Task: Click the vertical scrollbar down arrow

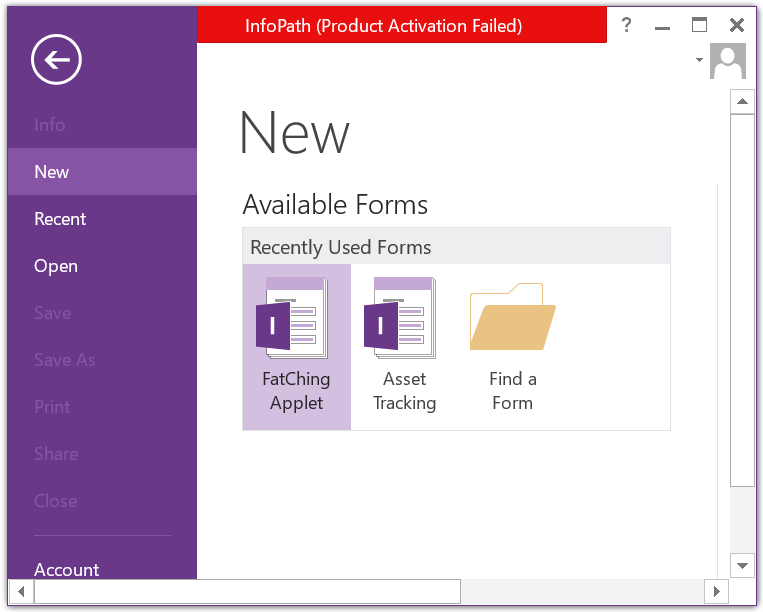Action: tap(743, 565)
